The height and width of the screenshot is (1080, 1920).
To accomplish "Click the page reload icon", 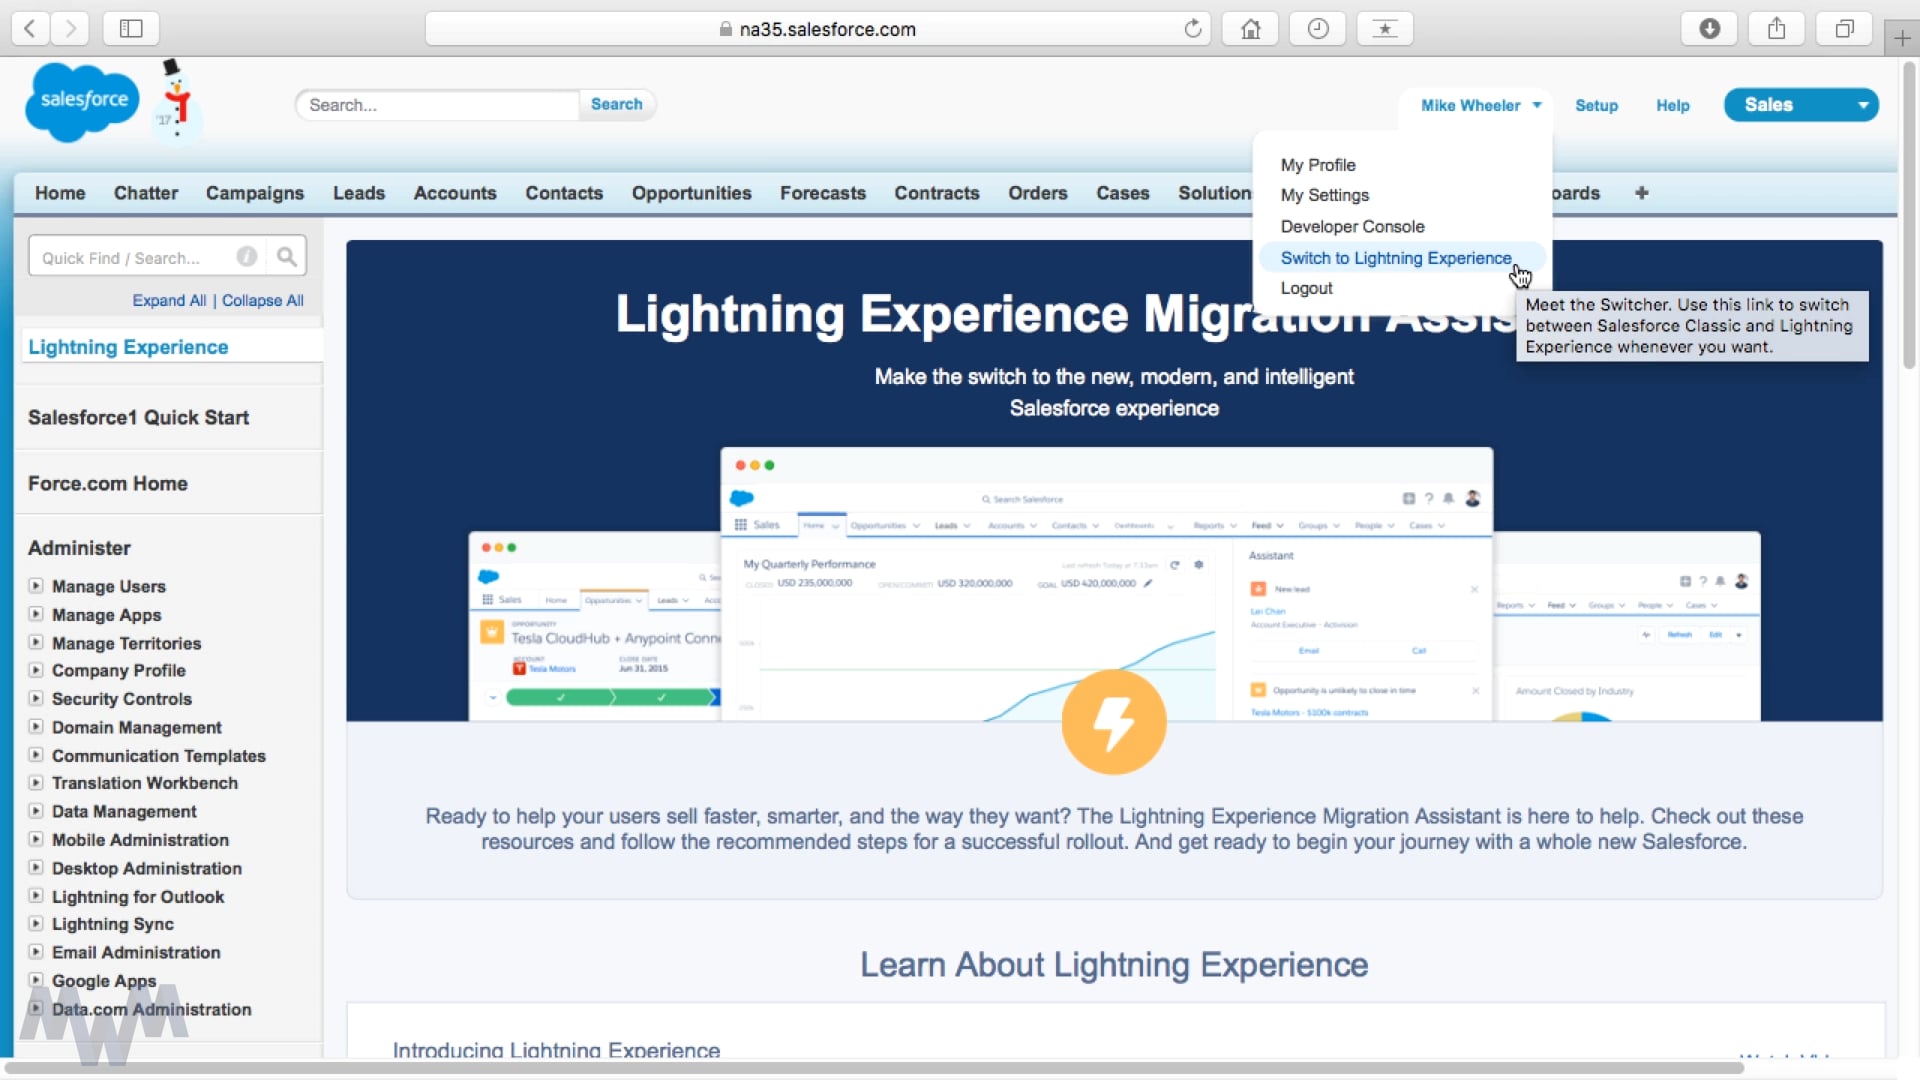I will tap(1191, 29).
